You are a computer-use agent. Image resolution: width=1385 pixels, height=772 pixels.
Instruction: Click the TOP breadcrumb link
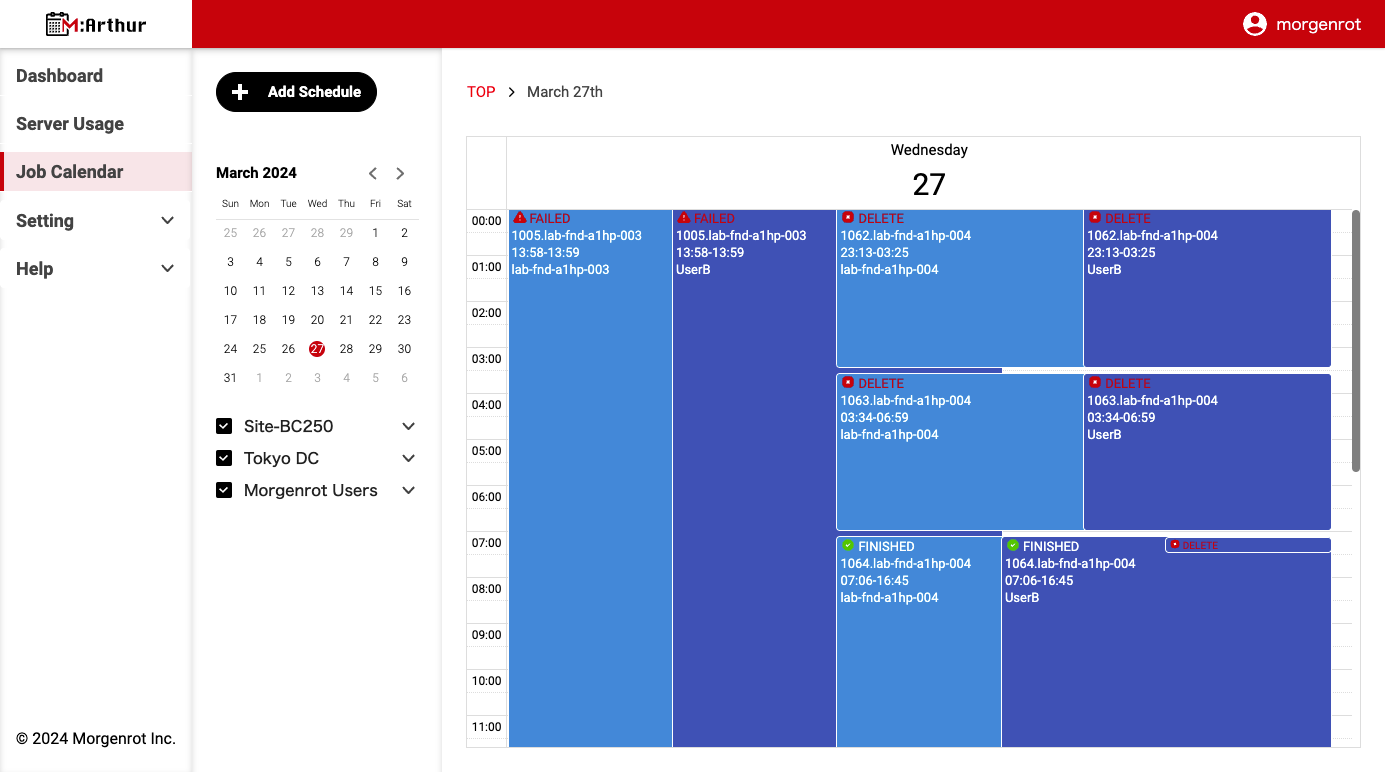click(481, 92)
